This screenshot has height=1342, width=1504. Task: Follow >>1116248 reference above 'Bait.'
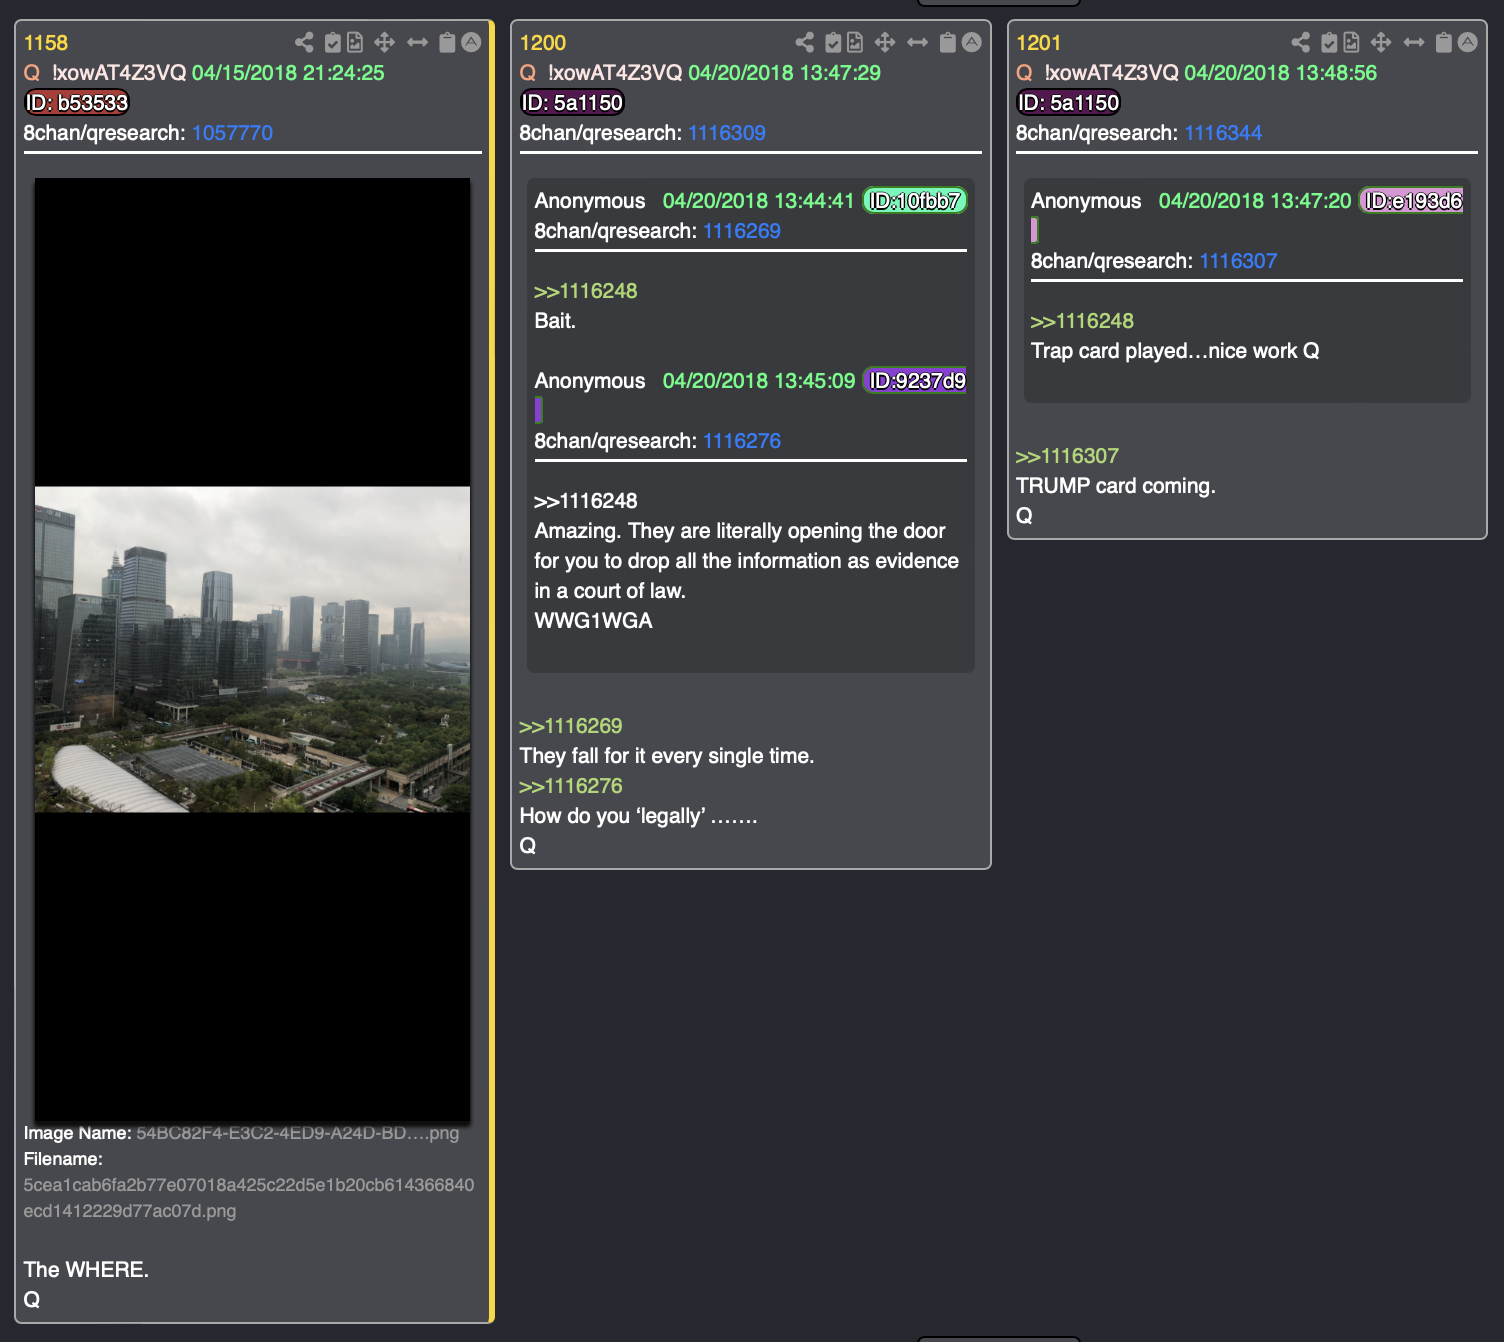[x=586, y=291]
